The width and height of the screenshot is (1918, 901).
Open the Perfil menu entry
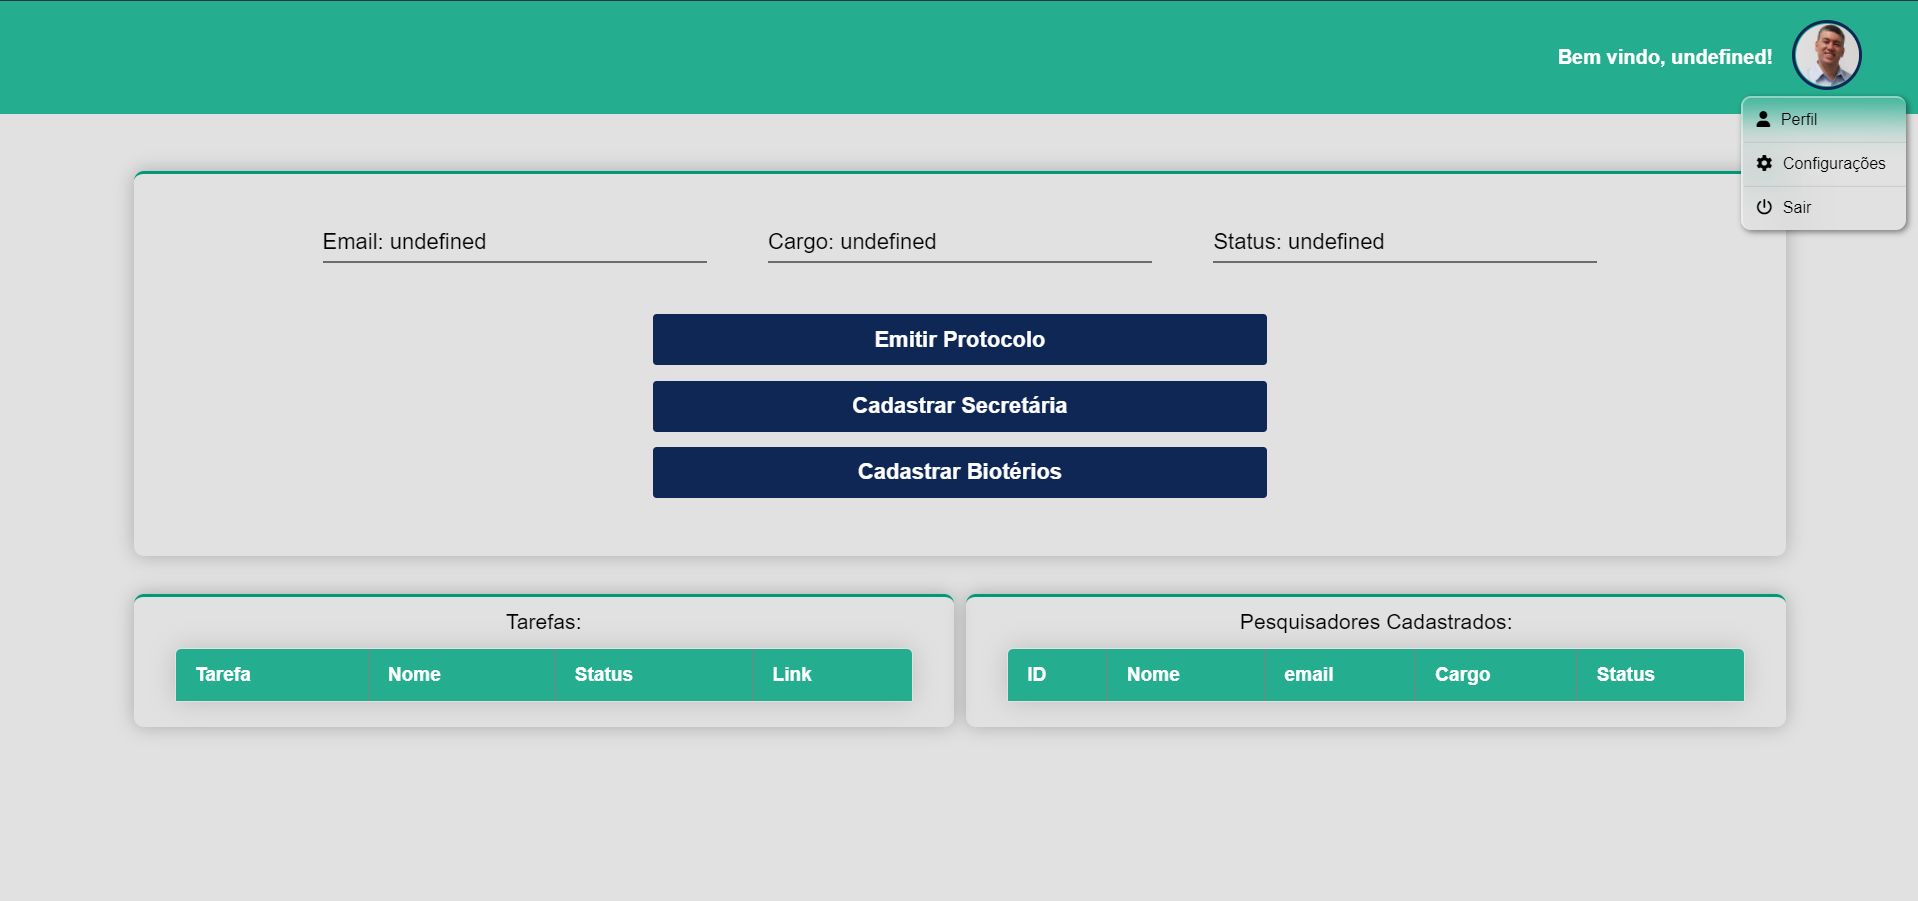tap(1823, 120)
